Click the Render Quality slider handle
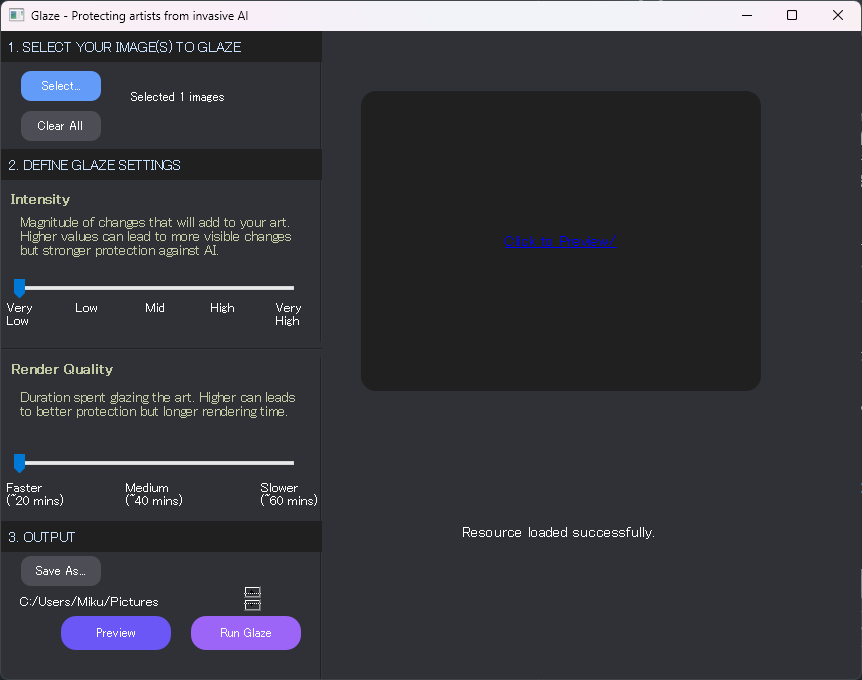Image resolution: width=862 pixels, height=680 pixels. [19, 463]
